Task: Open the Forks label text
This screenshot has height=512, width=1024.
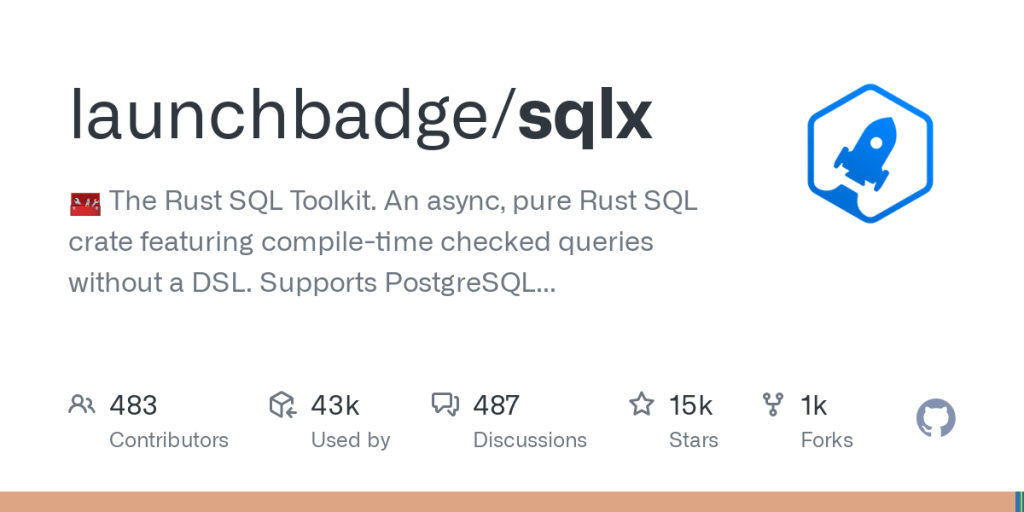Action: [x=827, y=440]
